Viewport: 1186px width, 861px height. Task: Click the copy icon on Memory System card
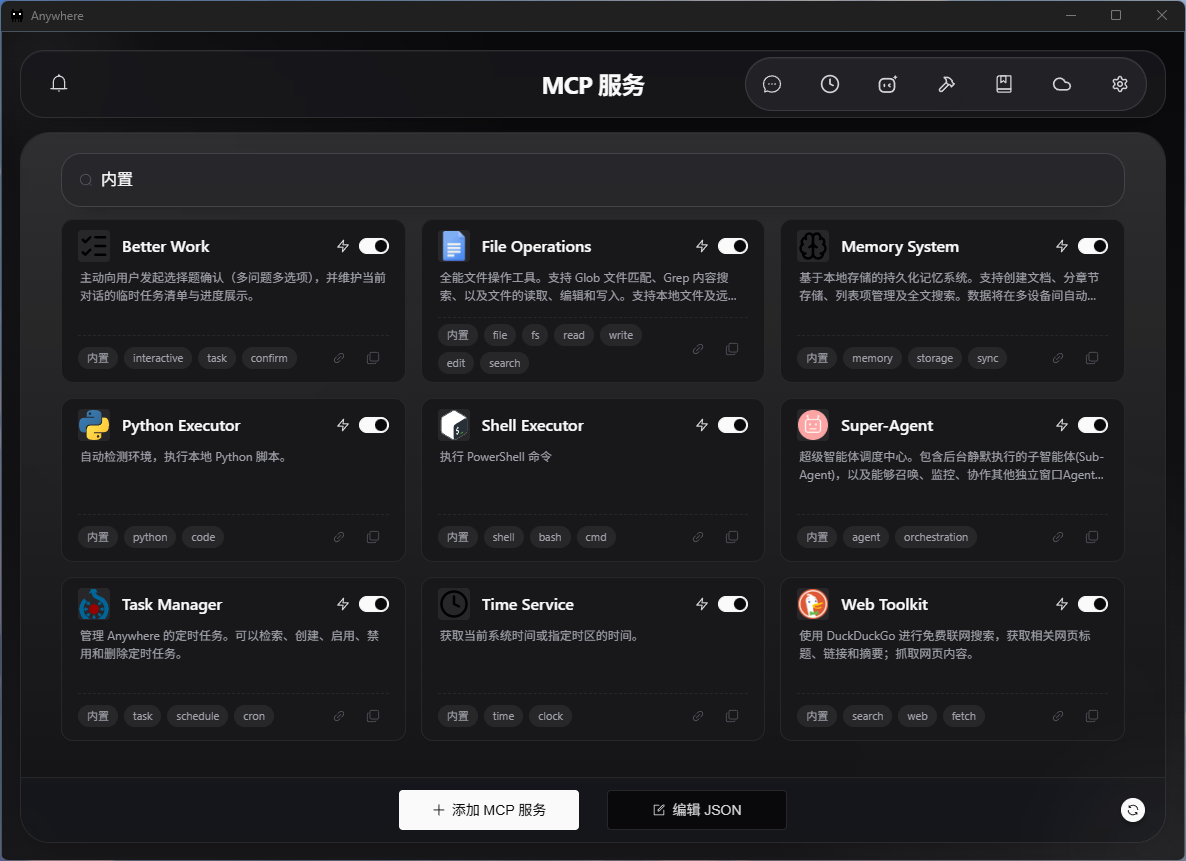(1092, 358)
